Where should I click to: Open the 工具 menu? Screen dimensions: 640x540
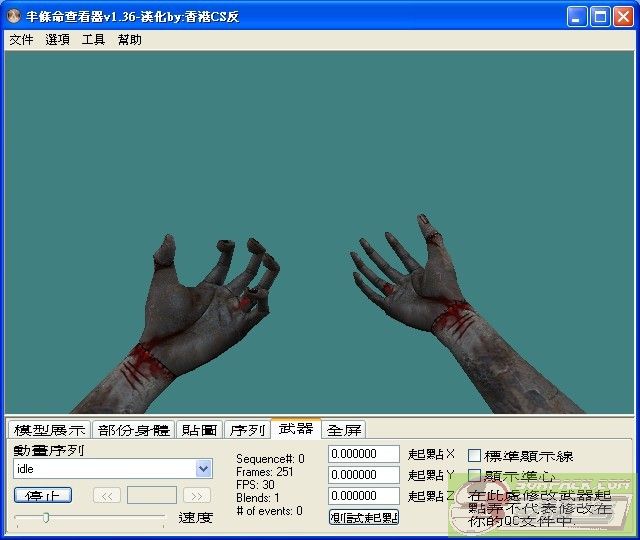93,40
